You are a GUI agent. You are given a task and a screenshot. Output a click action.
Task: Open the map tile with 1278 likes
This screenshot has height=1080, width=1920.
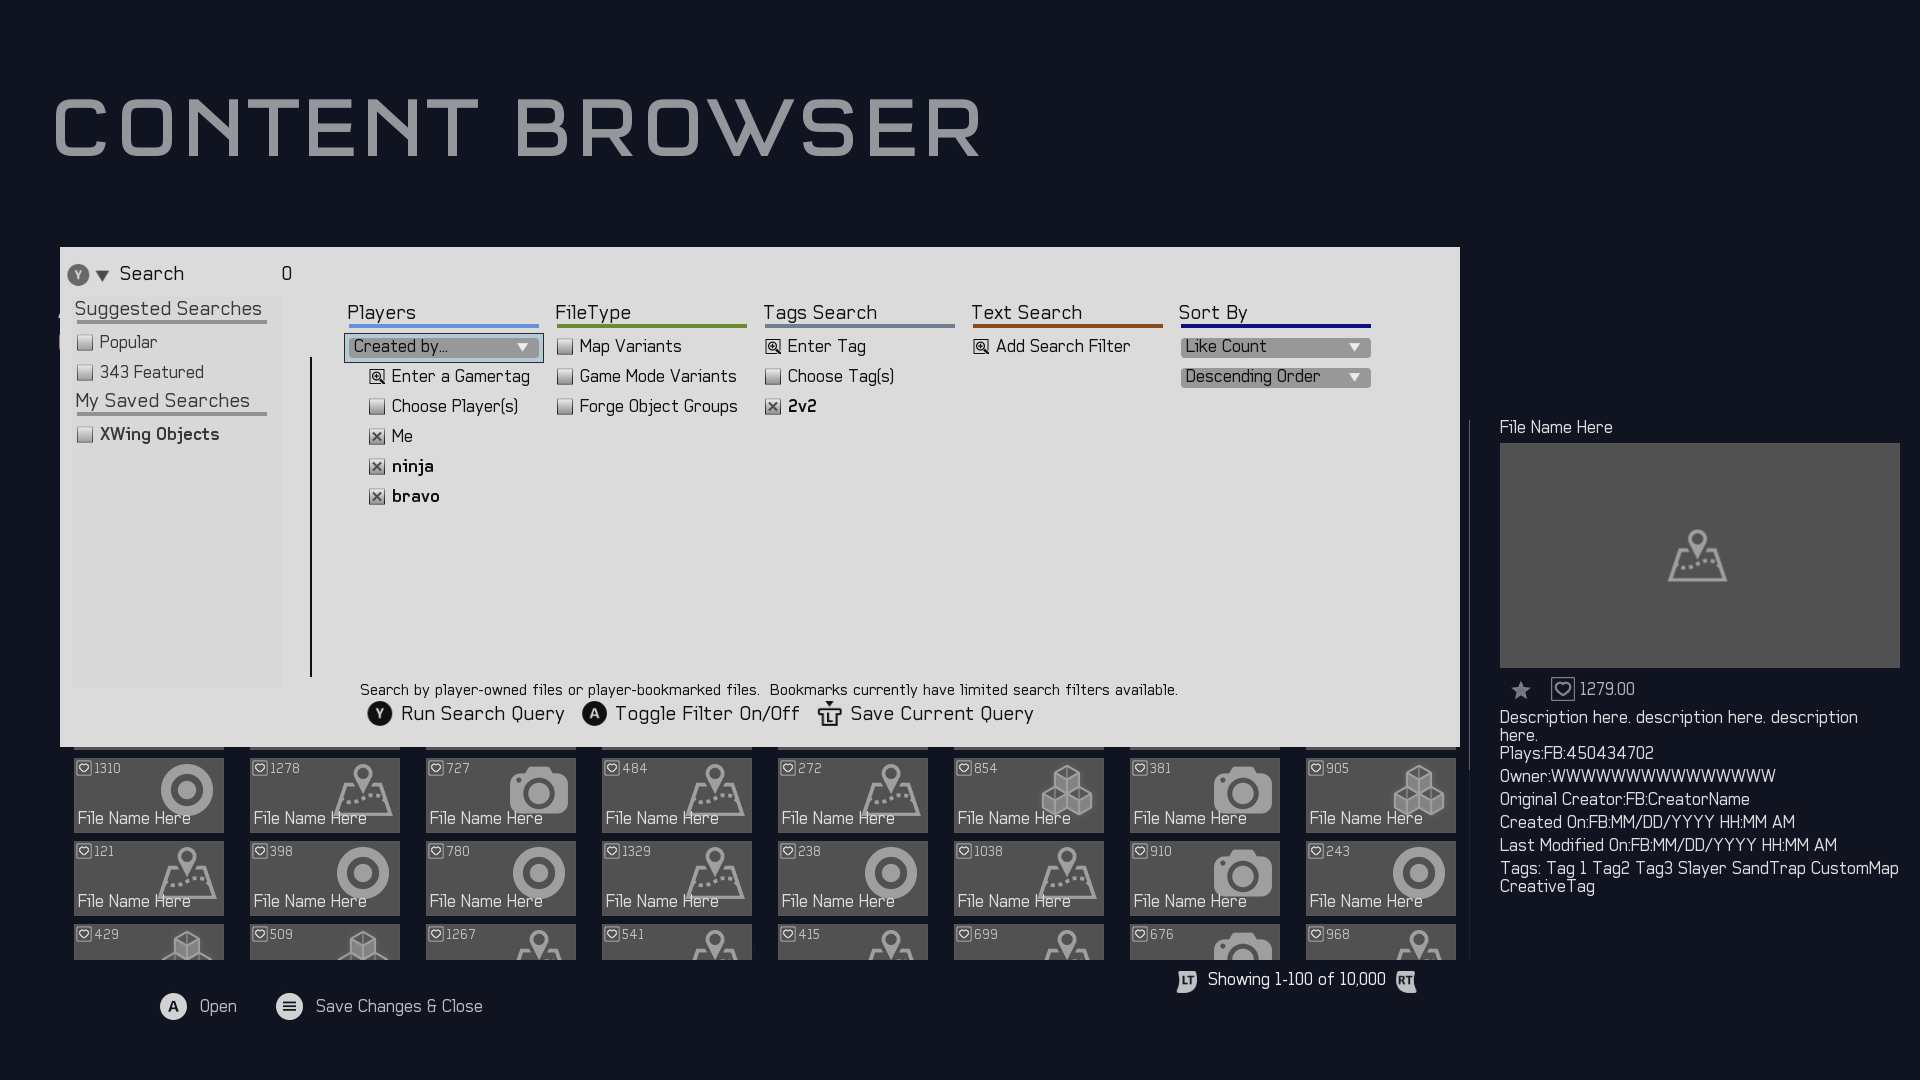(x=325, y=795)
